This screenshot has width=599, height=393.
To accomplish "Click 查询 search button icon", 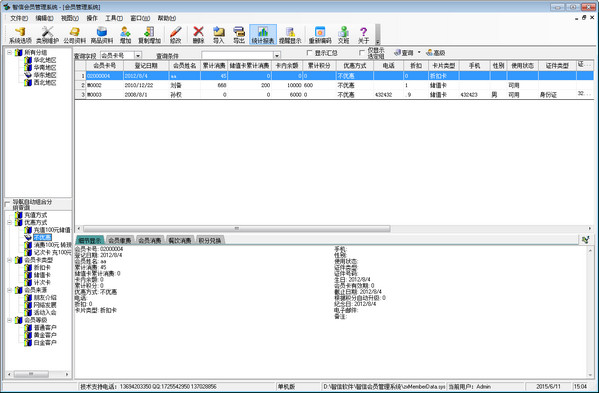I will click(404, 53).
